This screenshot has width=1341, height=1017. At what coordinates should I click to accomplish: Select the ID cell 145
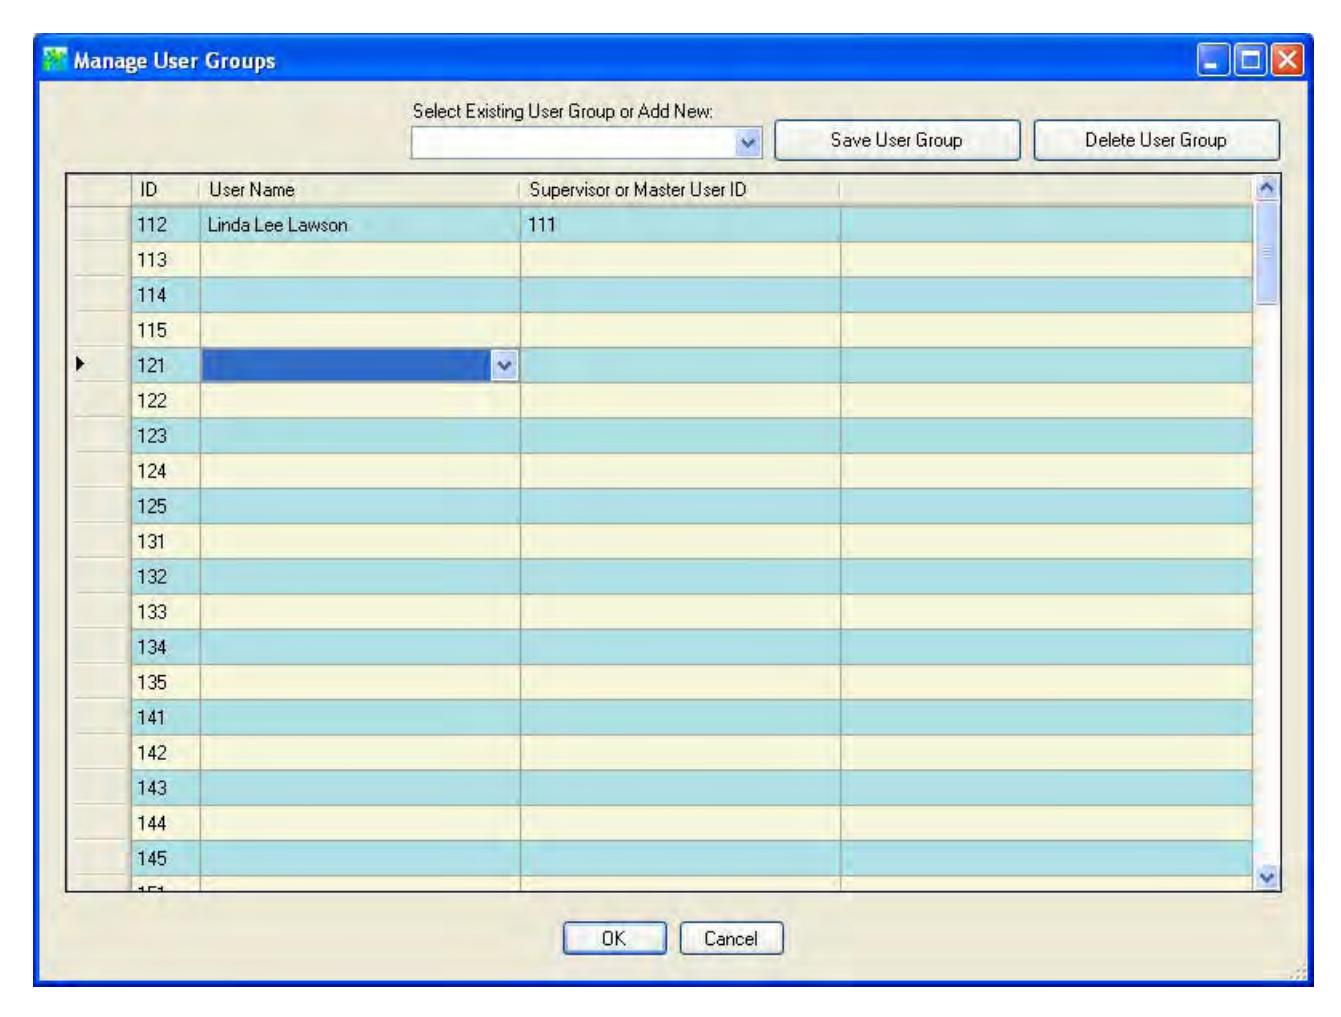(166, 858)
